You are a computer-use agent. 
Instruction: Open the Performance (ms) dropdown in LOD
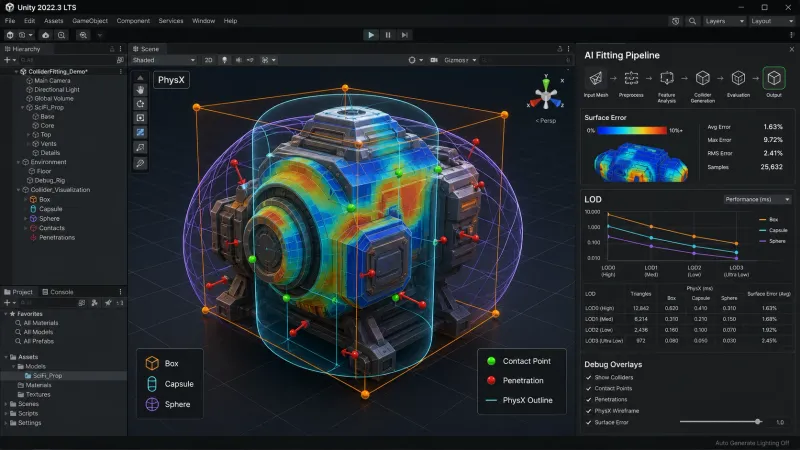(x=757, y=199)
